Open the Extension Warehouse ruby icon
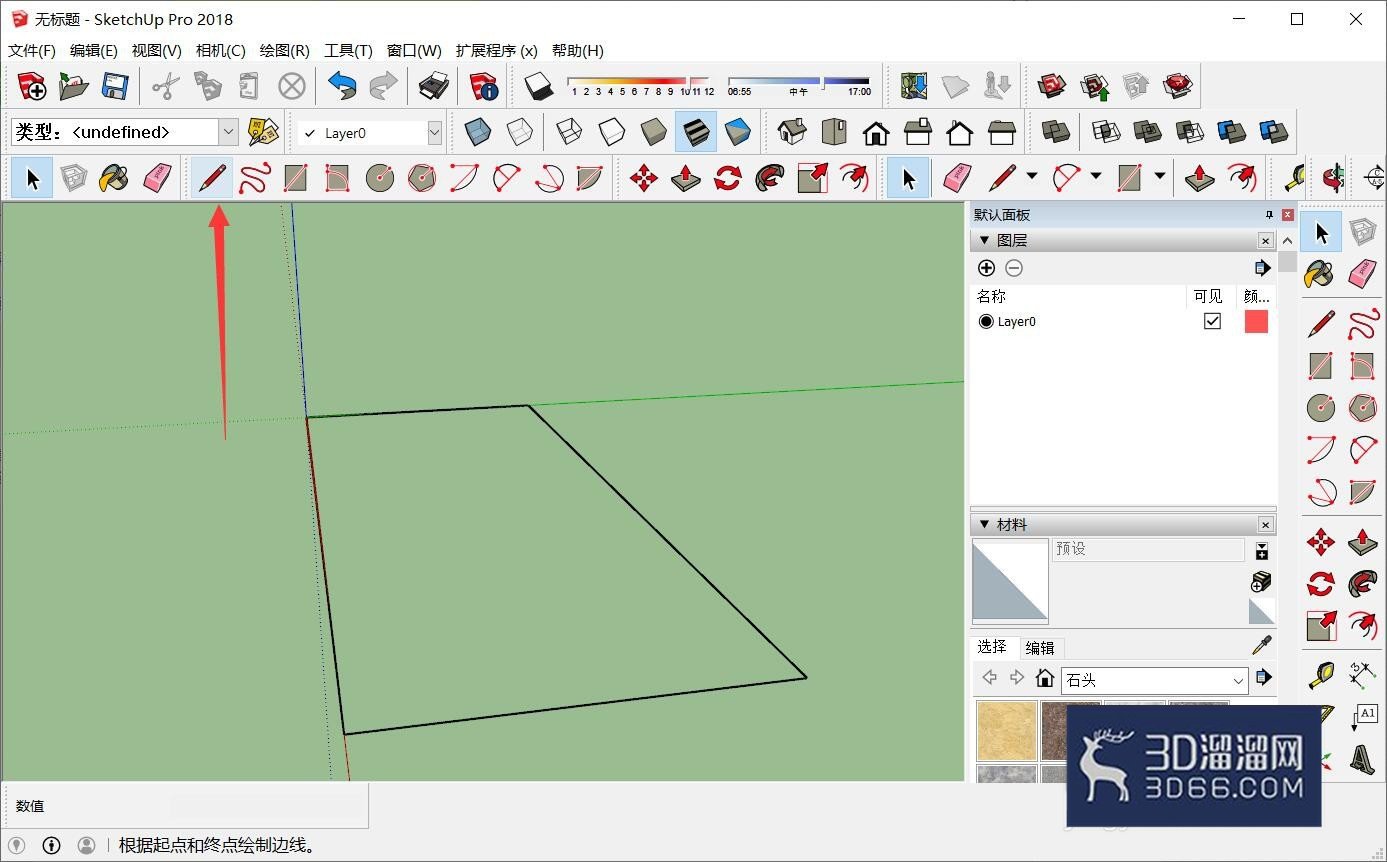 [x=1179, y=86]
